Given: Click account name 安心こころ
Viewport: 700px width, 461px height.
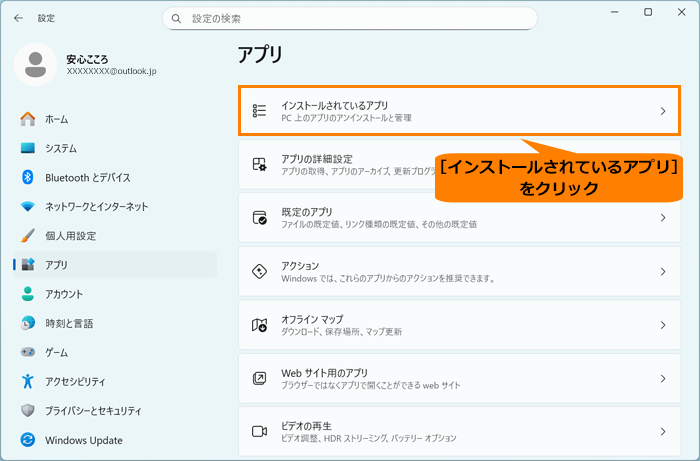Looking at the screenshot, I should pos(87,59).
